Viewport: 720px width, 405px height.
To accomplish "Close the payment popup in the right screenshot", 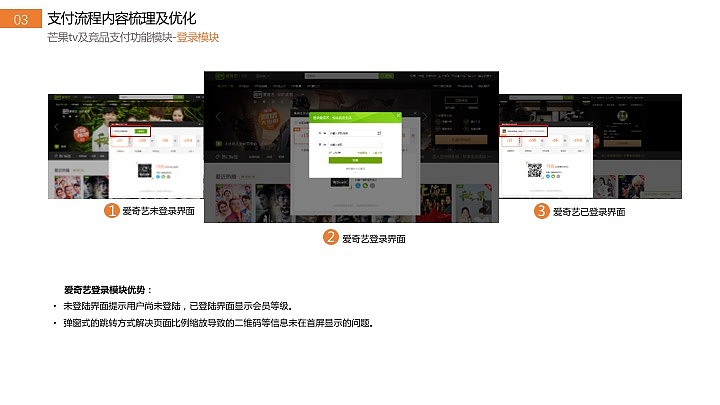I will pyautogui.click(x=589, y=124).
